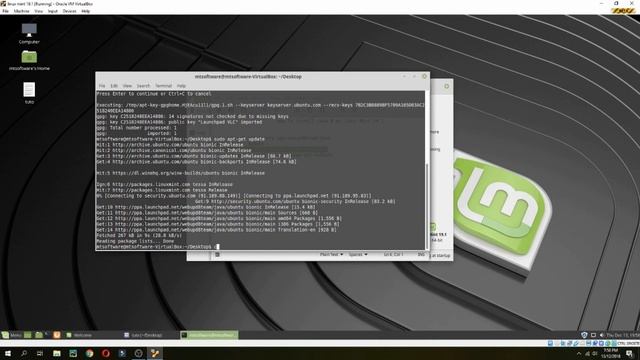Viewport: 640px width, 360px height.
Task: Open the Computer desktop icon
Action: click(29, 33)
